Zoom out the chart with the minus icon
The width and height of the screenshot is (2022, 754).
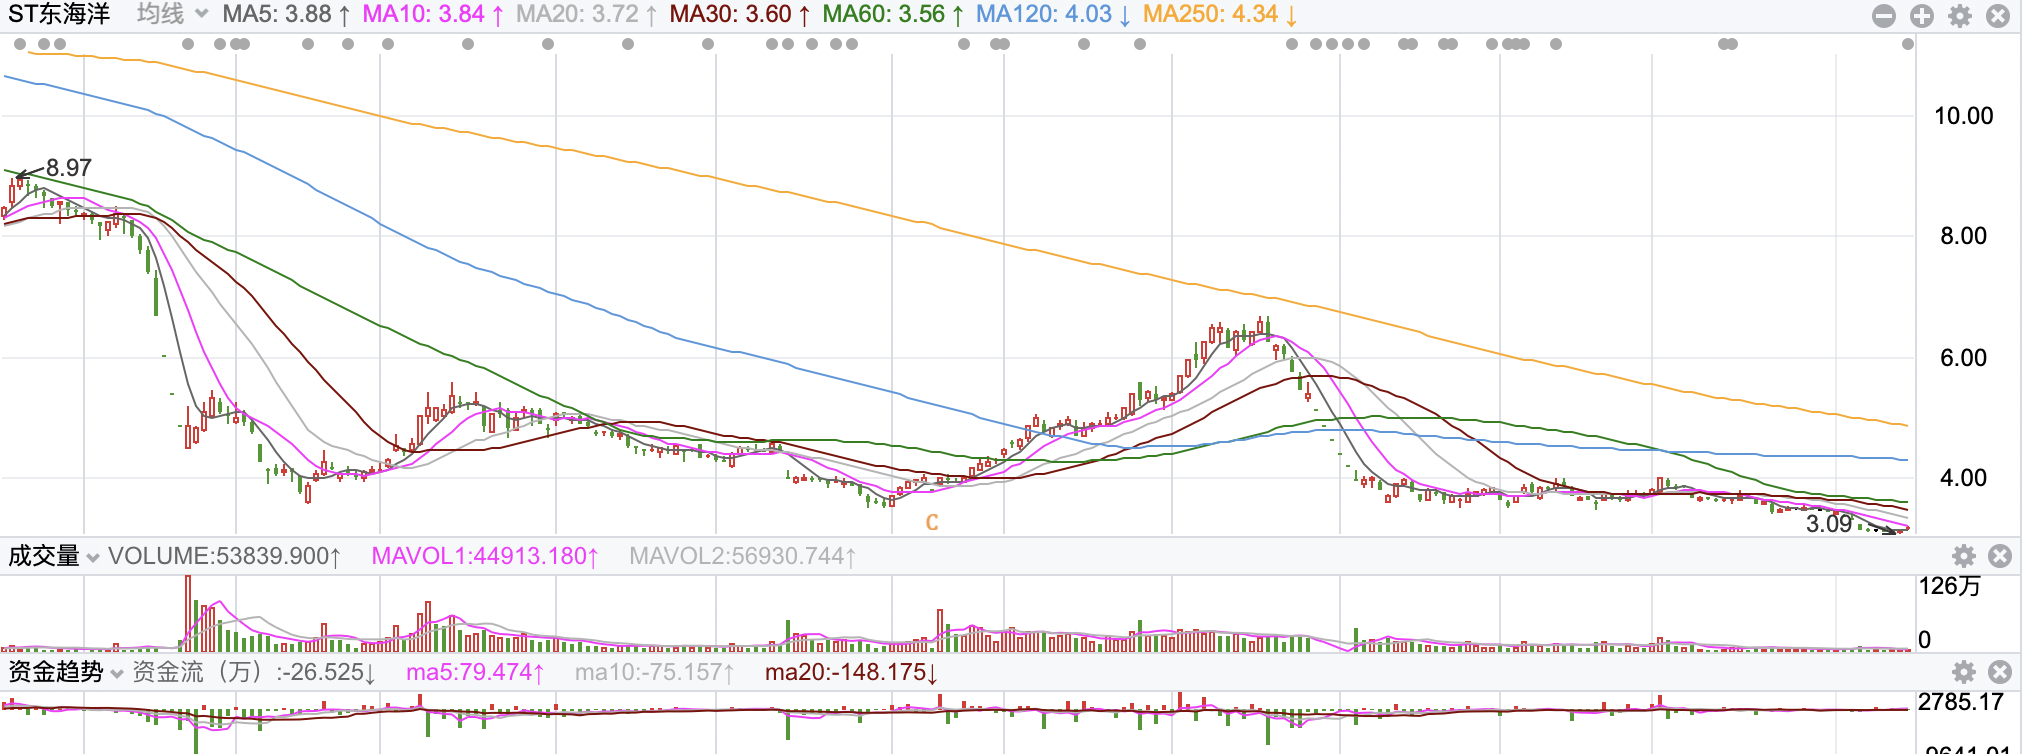tap(1884, 16)
